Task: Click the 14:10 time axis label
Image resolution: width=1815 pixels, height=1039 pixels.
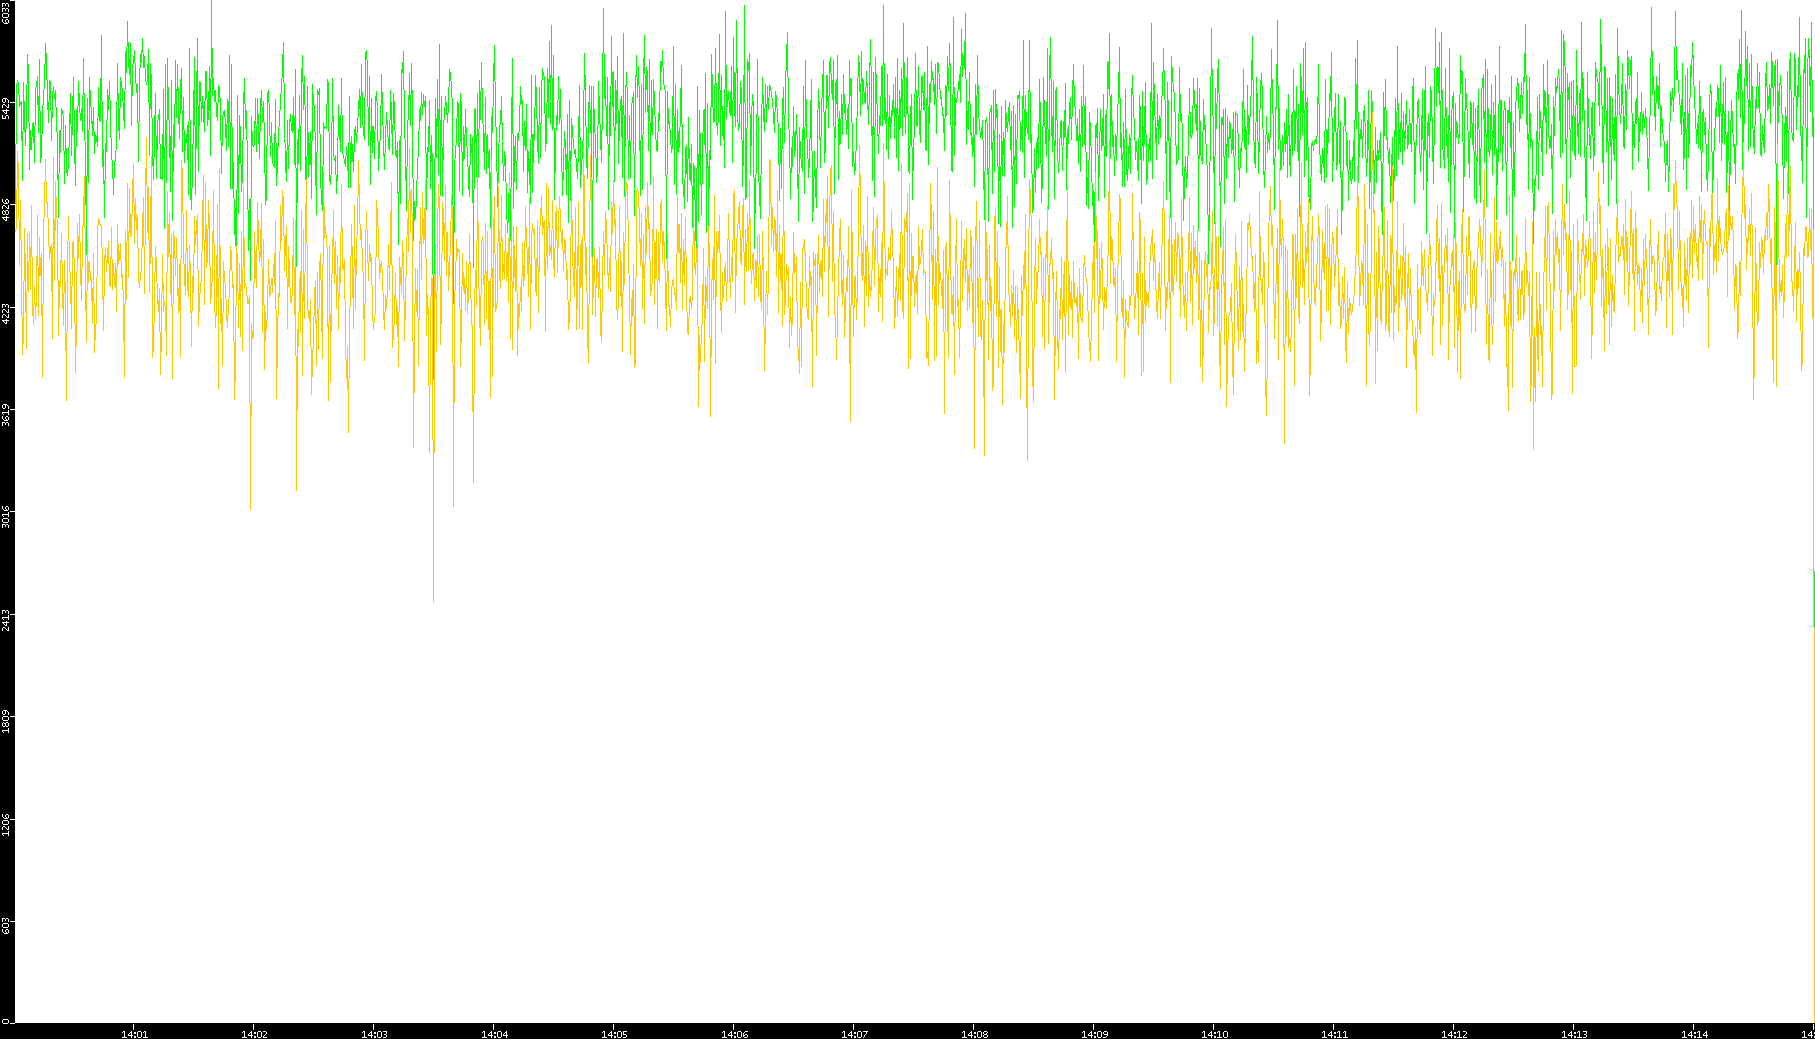Action: 1214,1034
